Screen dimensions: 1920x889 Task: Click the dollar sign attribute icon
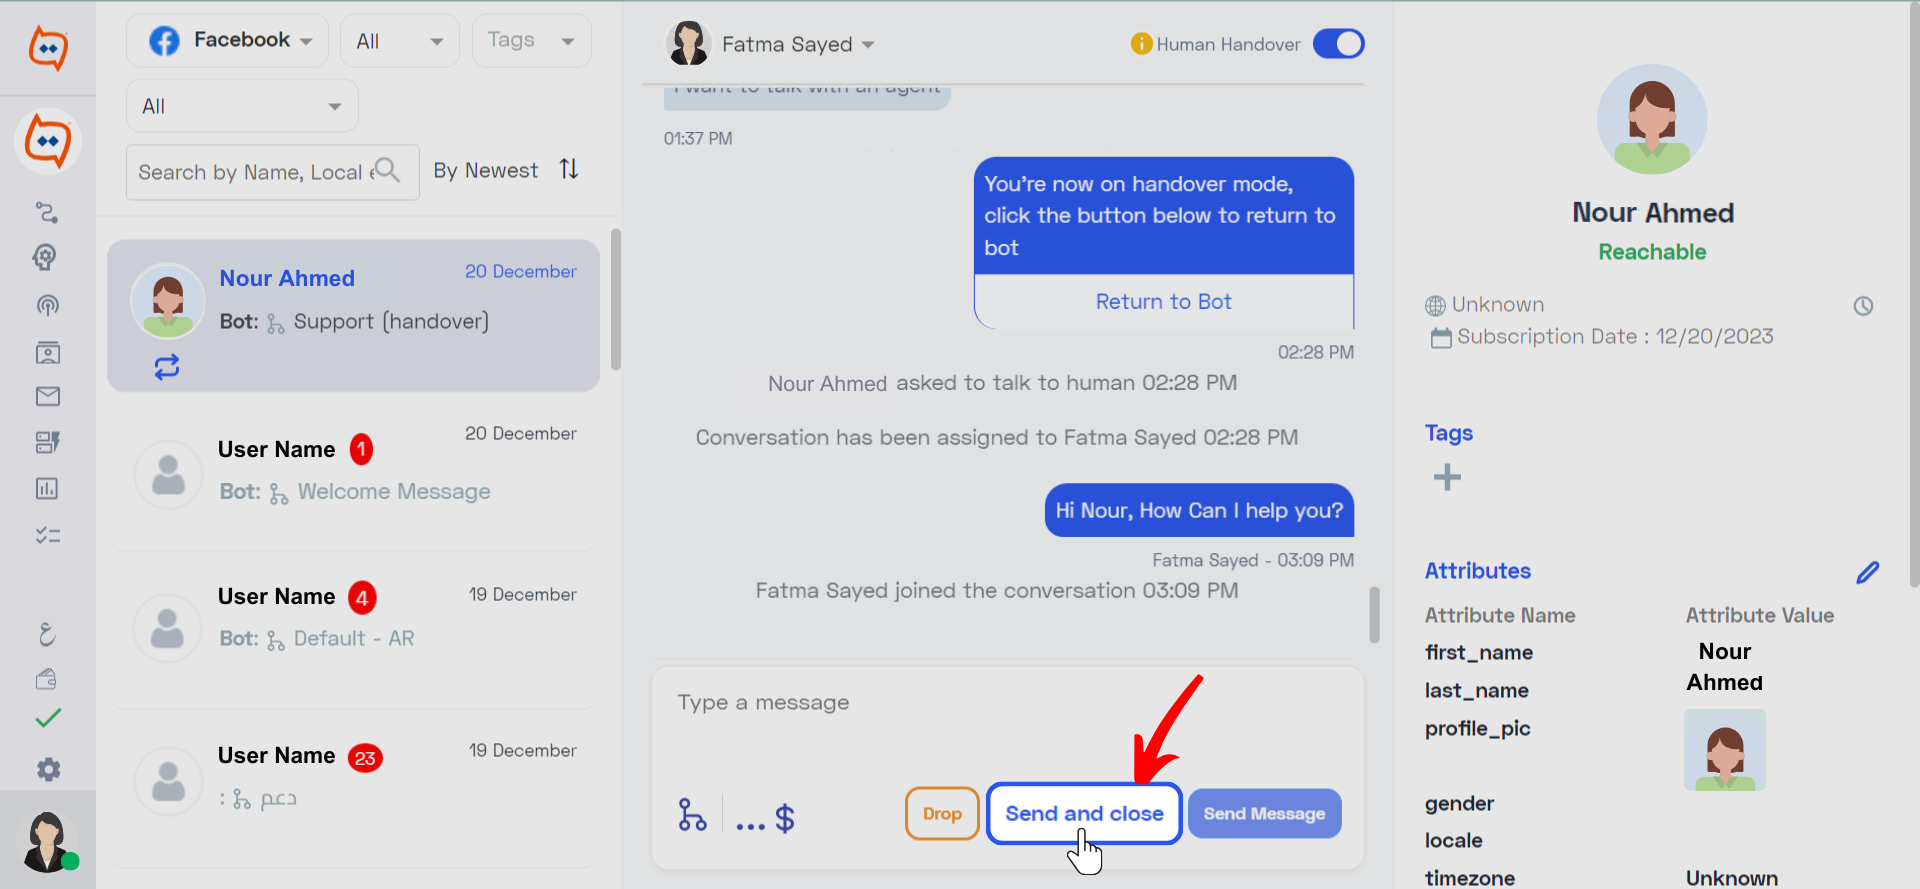click(x=785, y=818)
